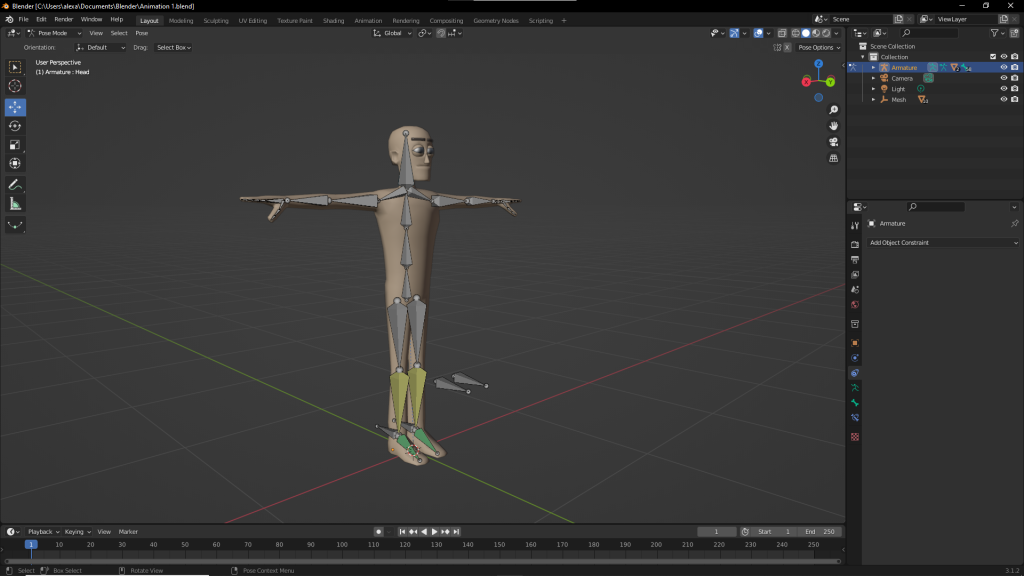Screen dimensions: 1024x576
Task: Toggle camera view in viewport
Action: (833, 142)
